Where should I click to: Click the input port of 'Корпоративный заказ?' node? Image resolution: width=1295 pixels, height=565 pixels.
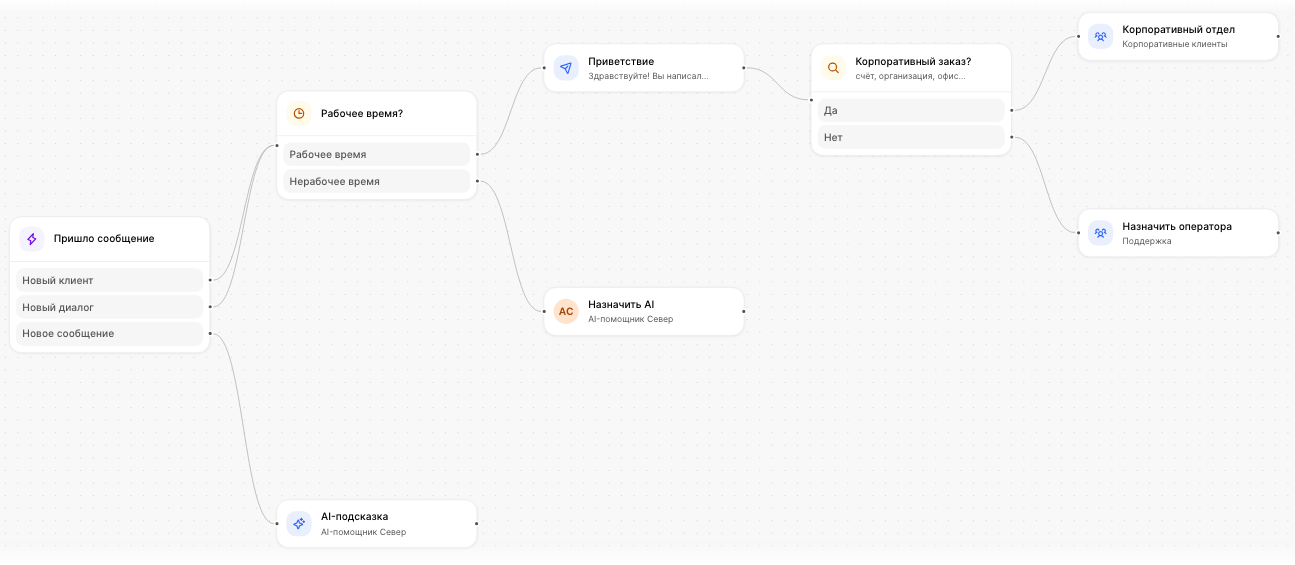tap(811, 99)
